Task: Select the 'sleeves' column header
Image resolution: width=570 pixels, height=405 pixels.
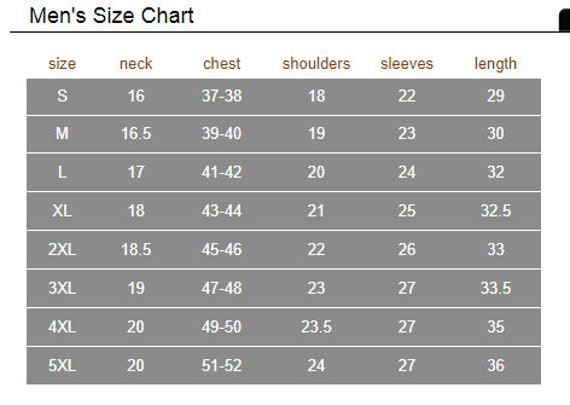Action: pos(407,64)
